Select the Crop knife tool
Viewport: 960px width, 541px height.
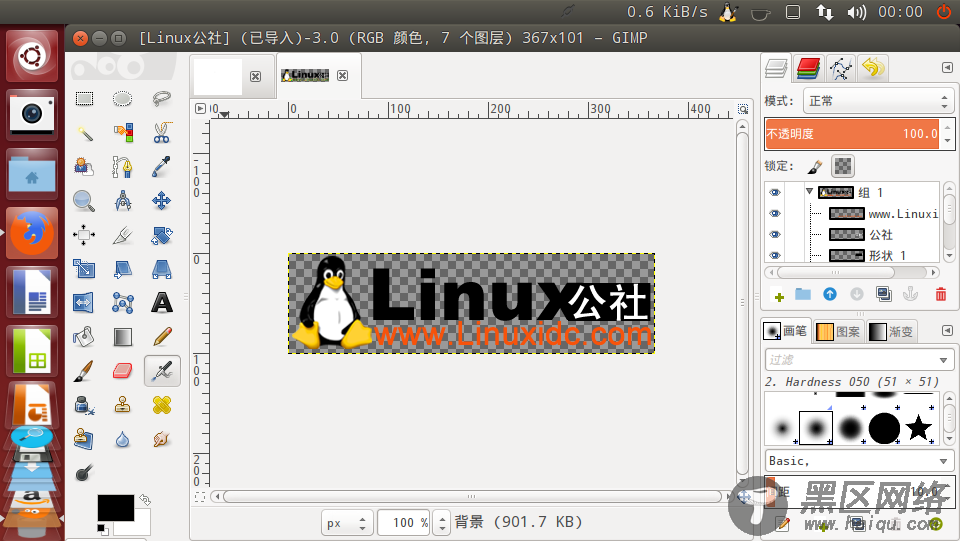pyautogui.click(x=122, y=235)
